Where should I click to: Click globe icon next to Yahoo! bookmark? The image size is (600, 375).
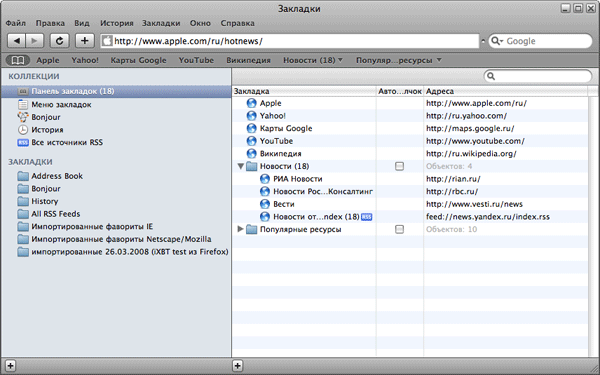pyautogui.click(x=251, y=116)
